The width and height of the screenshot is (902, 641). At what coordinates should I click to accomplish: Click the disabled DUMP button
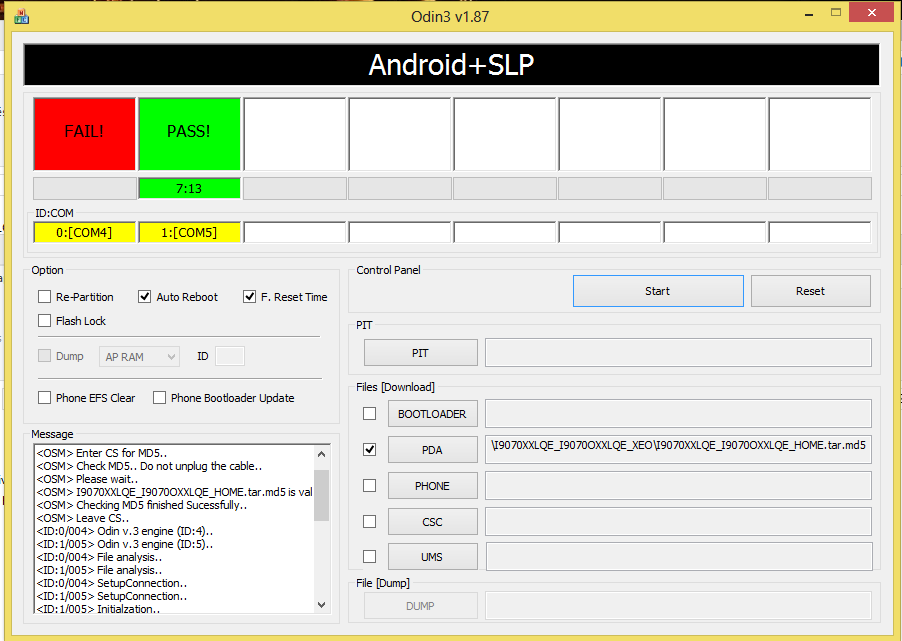coord(421,606)
